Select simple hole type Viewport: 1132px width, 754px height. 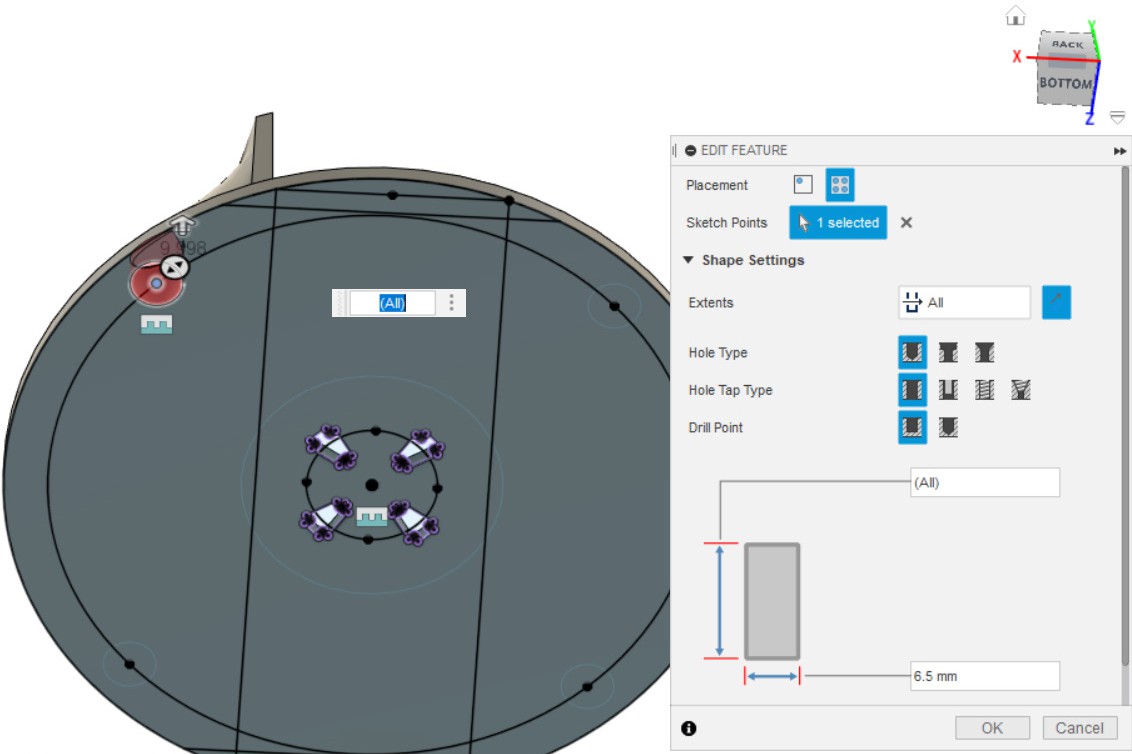(x=912, y=353)
